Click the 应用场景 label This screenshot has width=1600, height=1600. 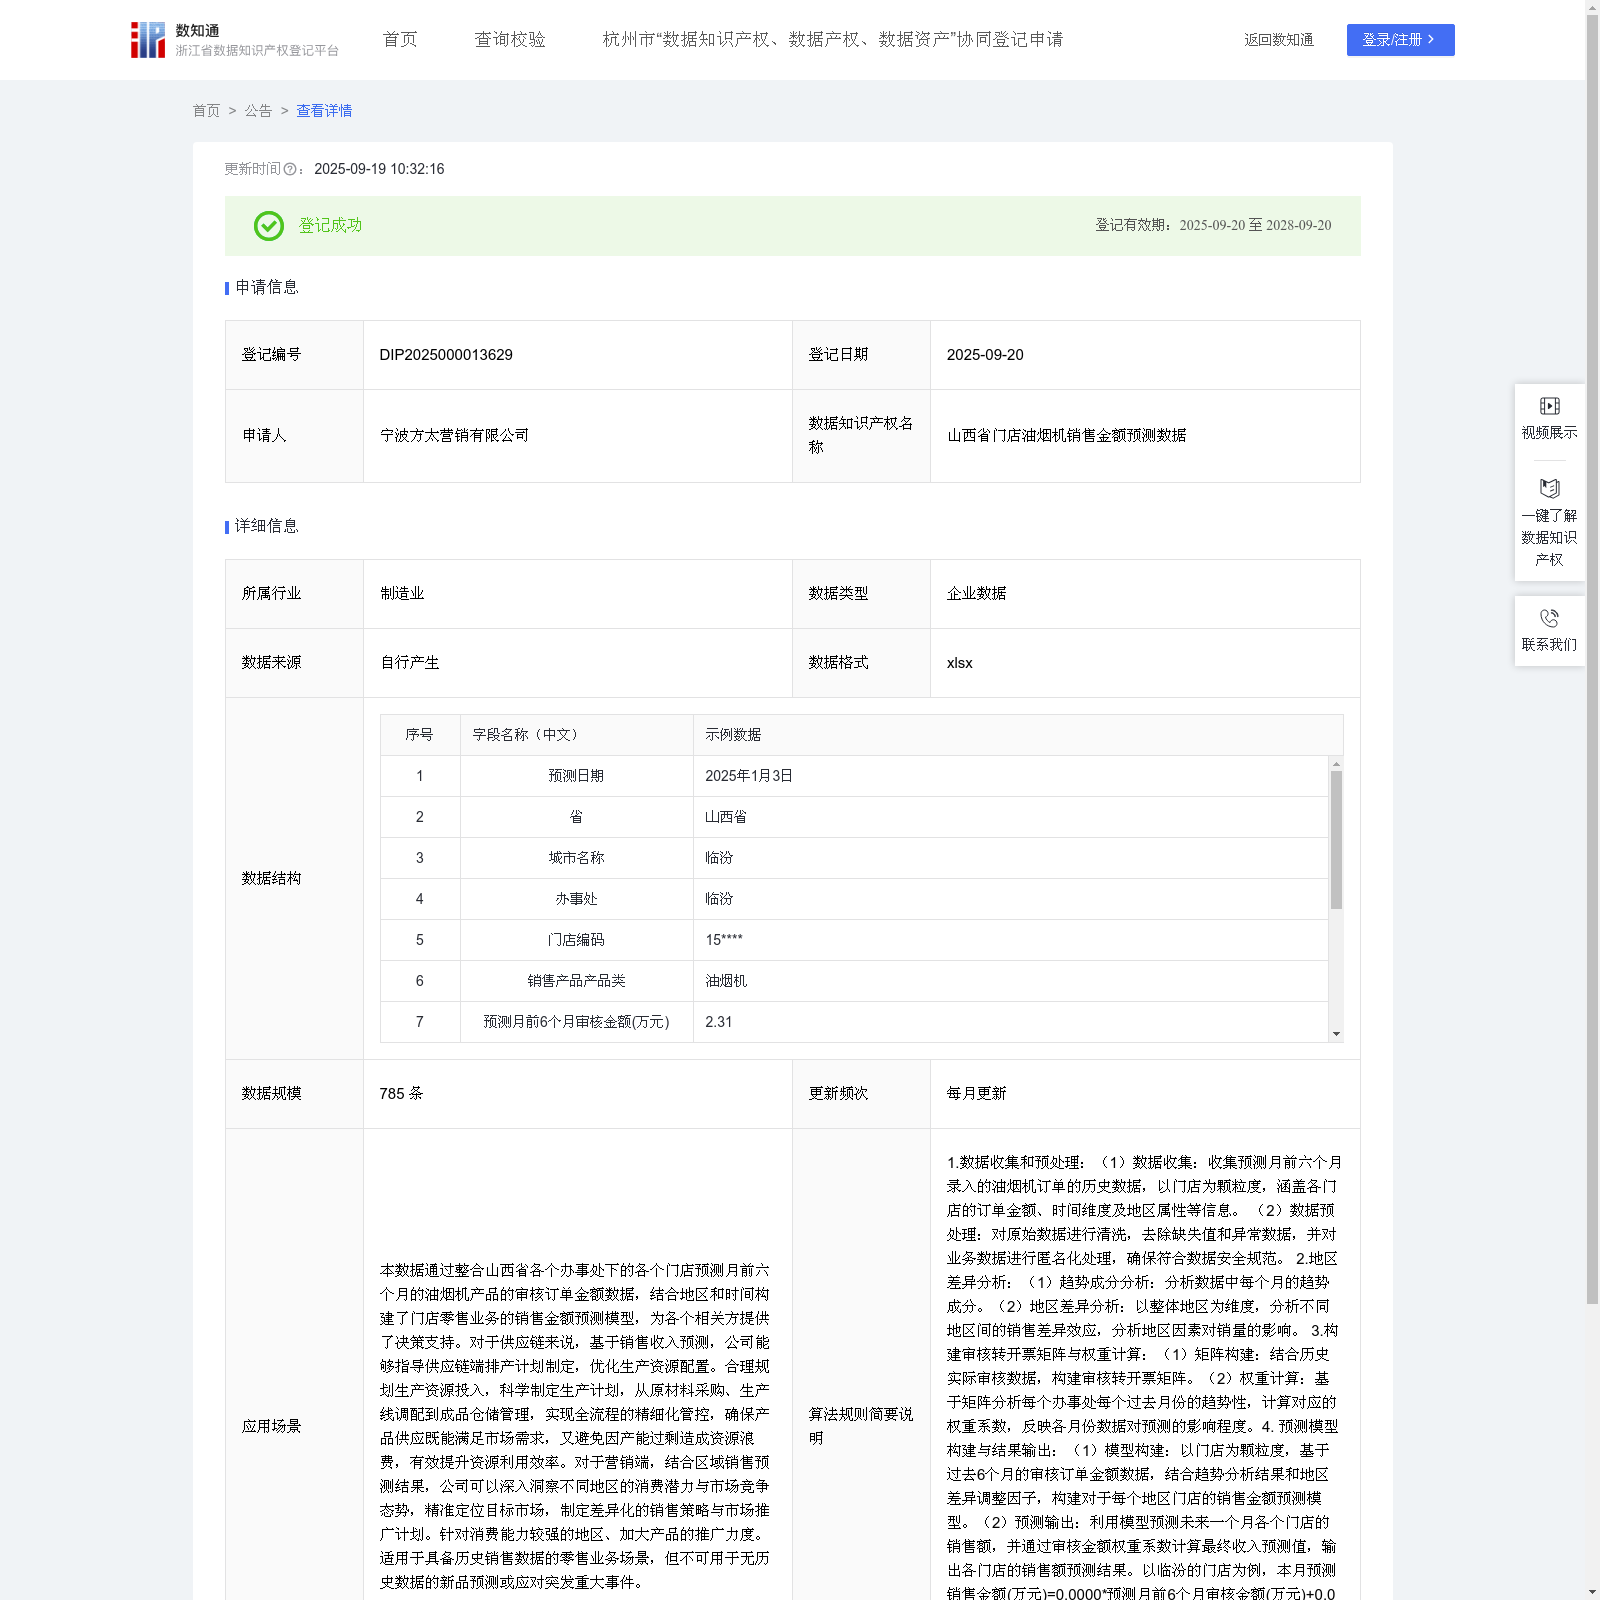coord(271,1426)
